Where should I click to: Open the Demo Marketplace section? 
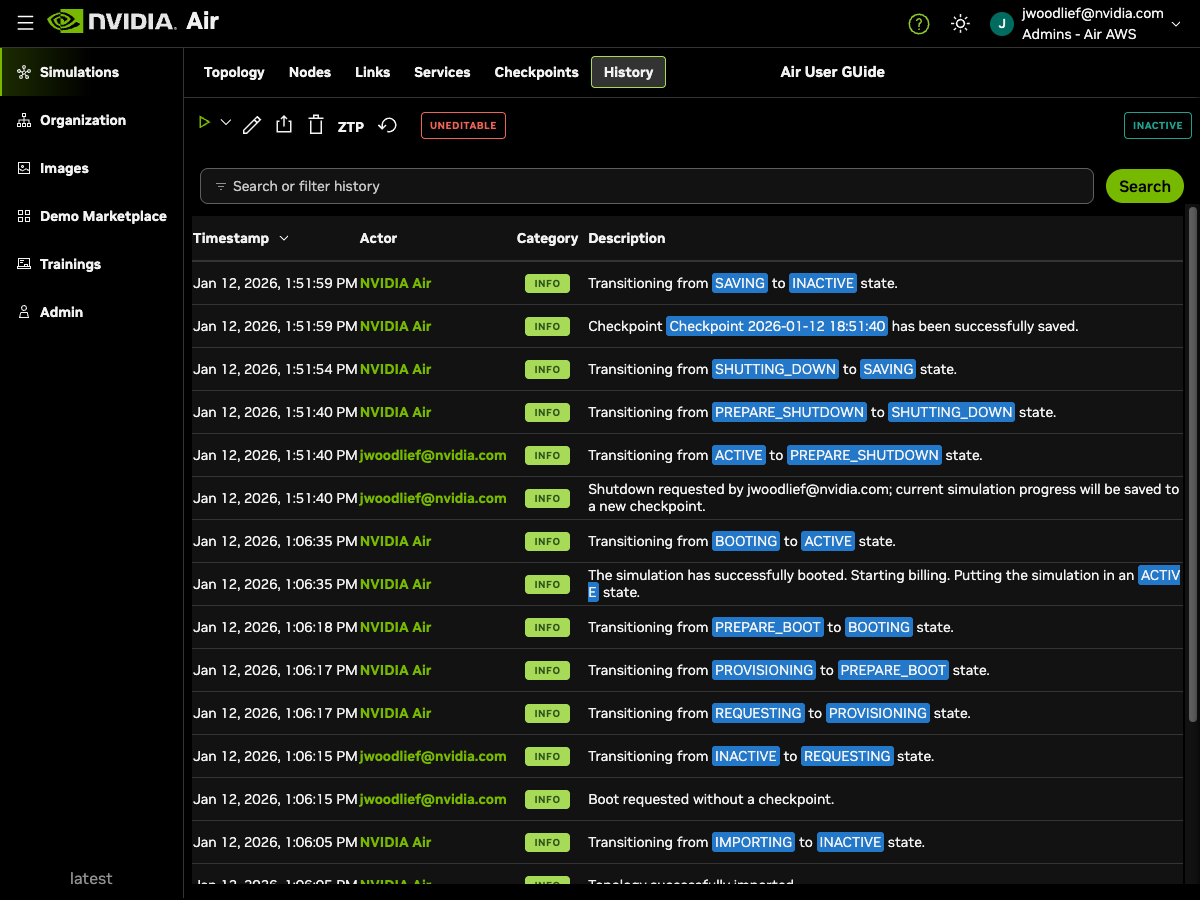pos(103,216)
